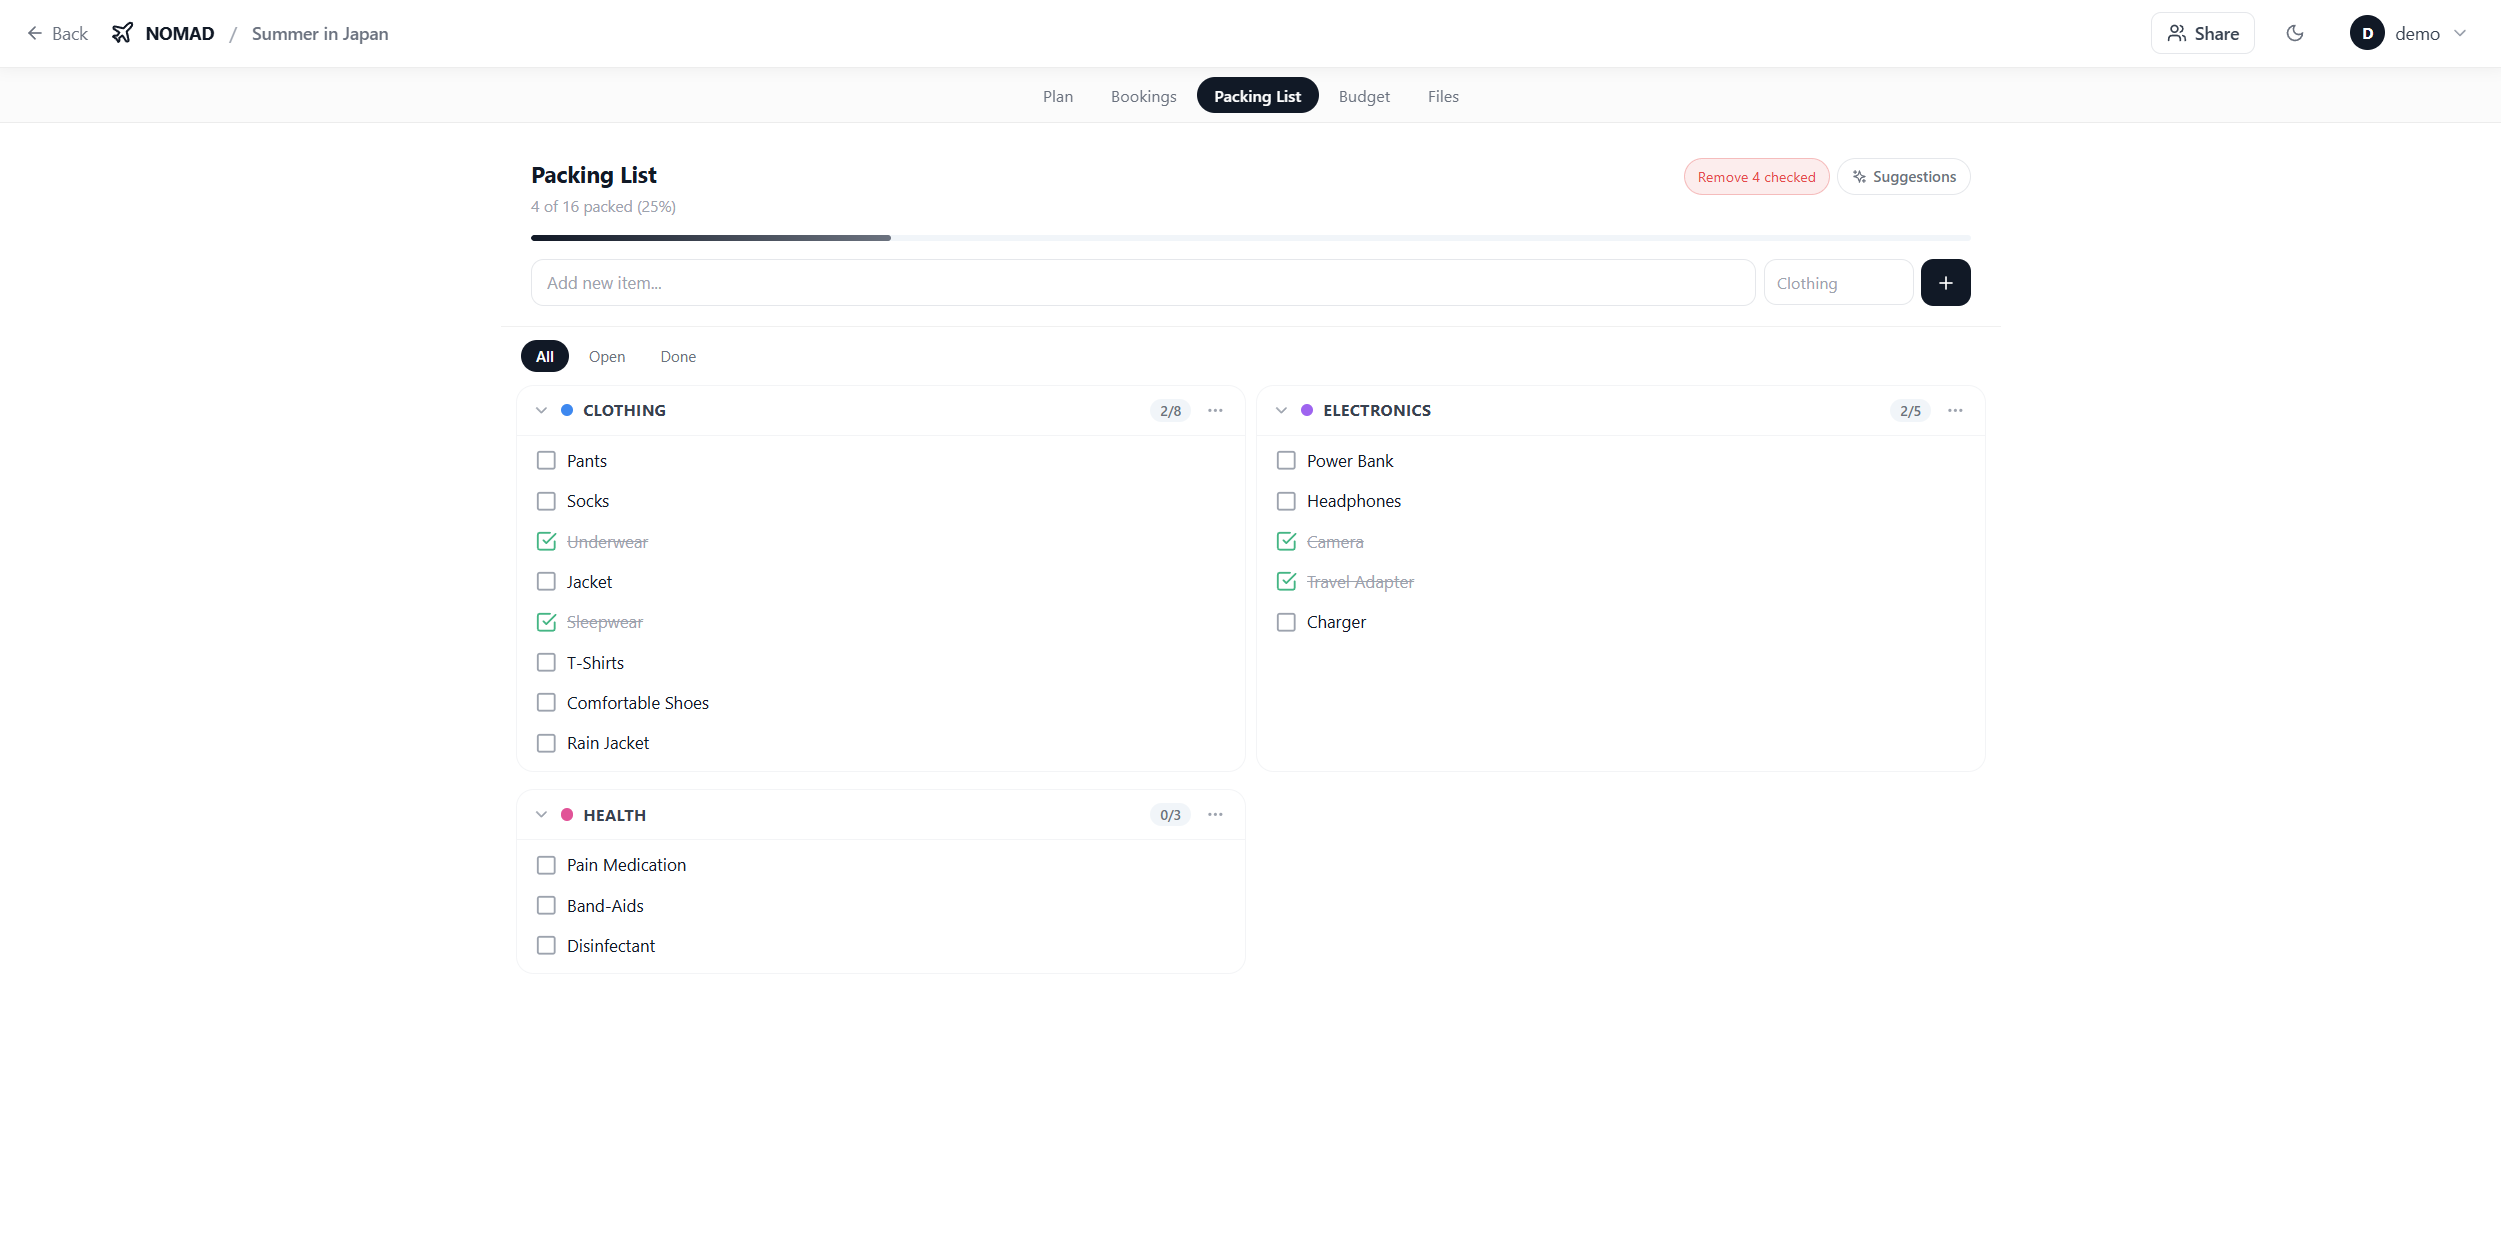The image size is (2501, 1241).
Task: Open the demo account dropdown arrow
Action: tap(2460, 33)
